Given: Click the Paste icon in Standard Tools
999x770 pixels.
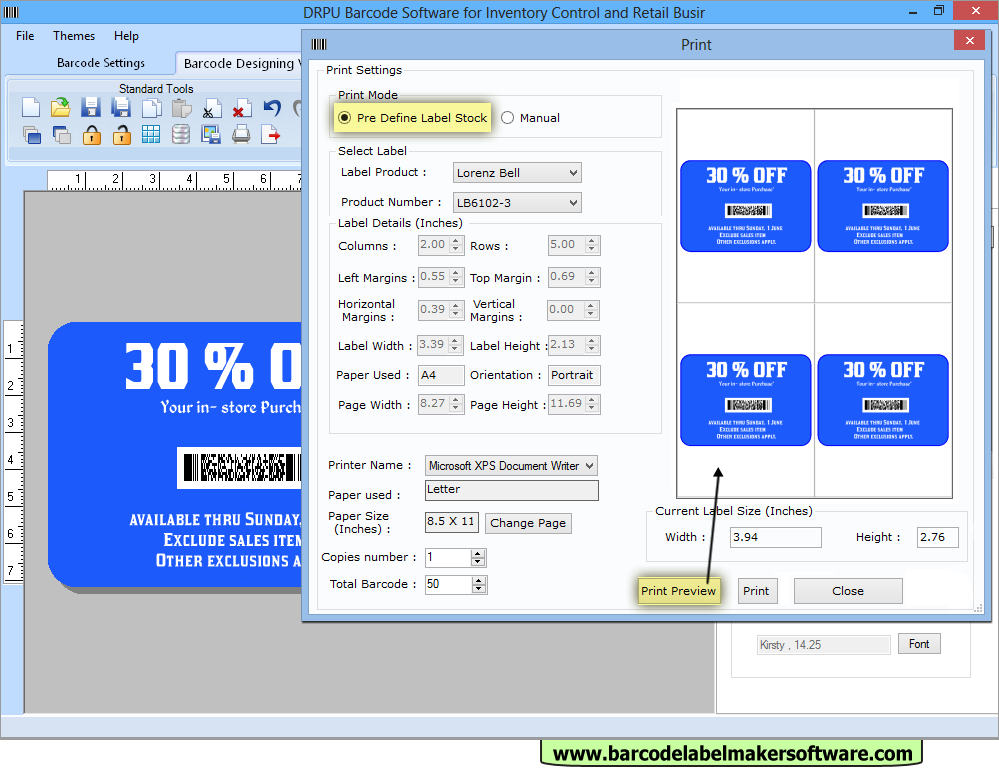Looking at the screenshot, I should click(x=181, y=109).
